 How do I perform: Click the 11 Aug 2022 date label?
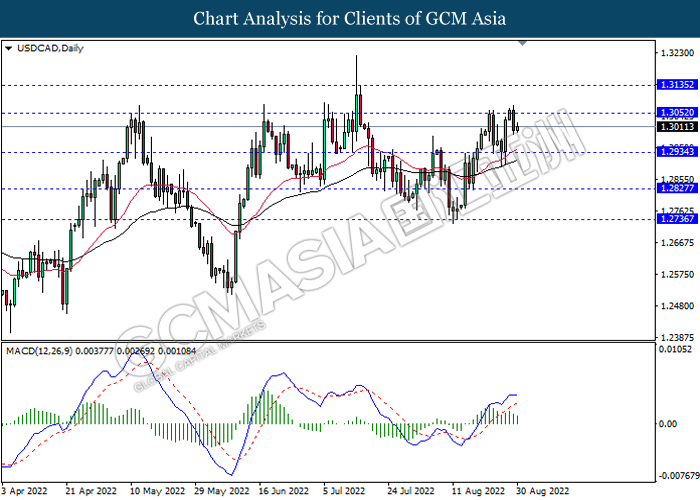pos(478,491)
